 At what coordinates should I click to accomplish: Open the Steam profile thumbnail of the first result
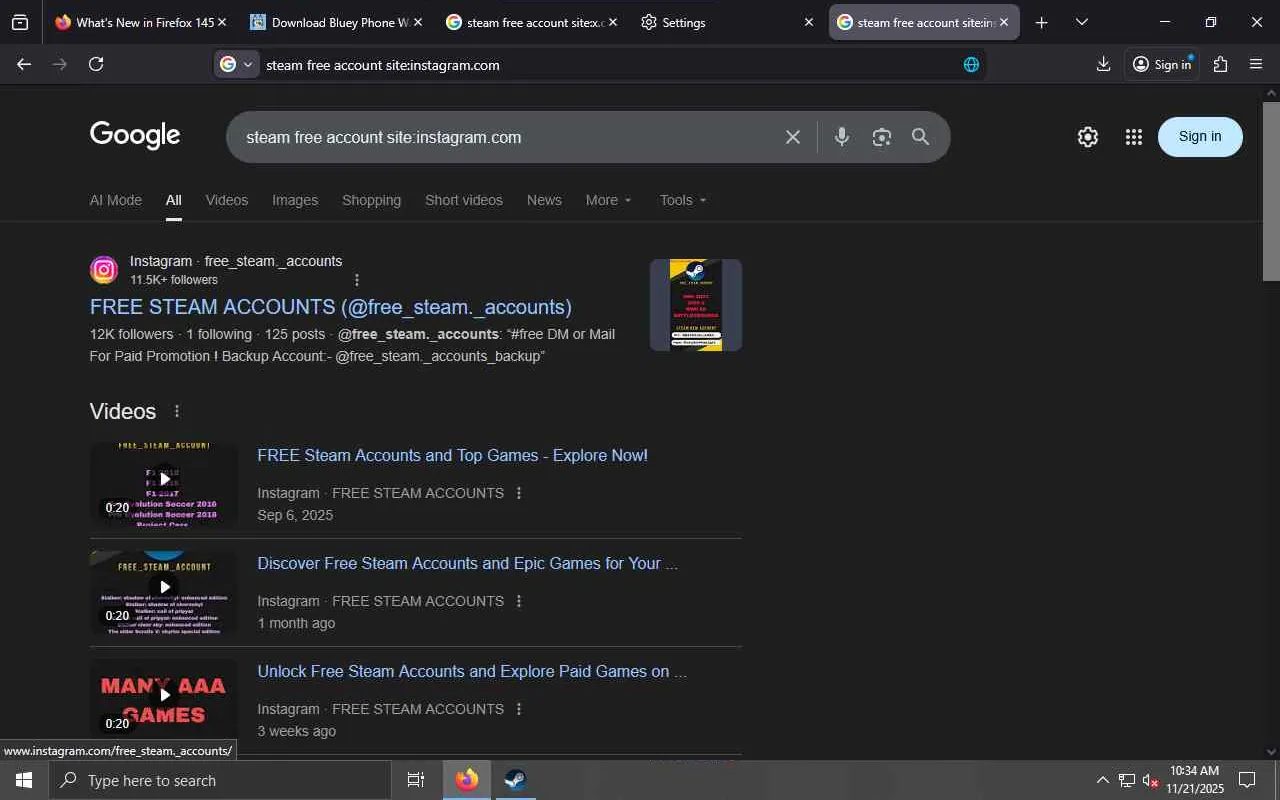point(696,305)
